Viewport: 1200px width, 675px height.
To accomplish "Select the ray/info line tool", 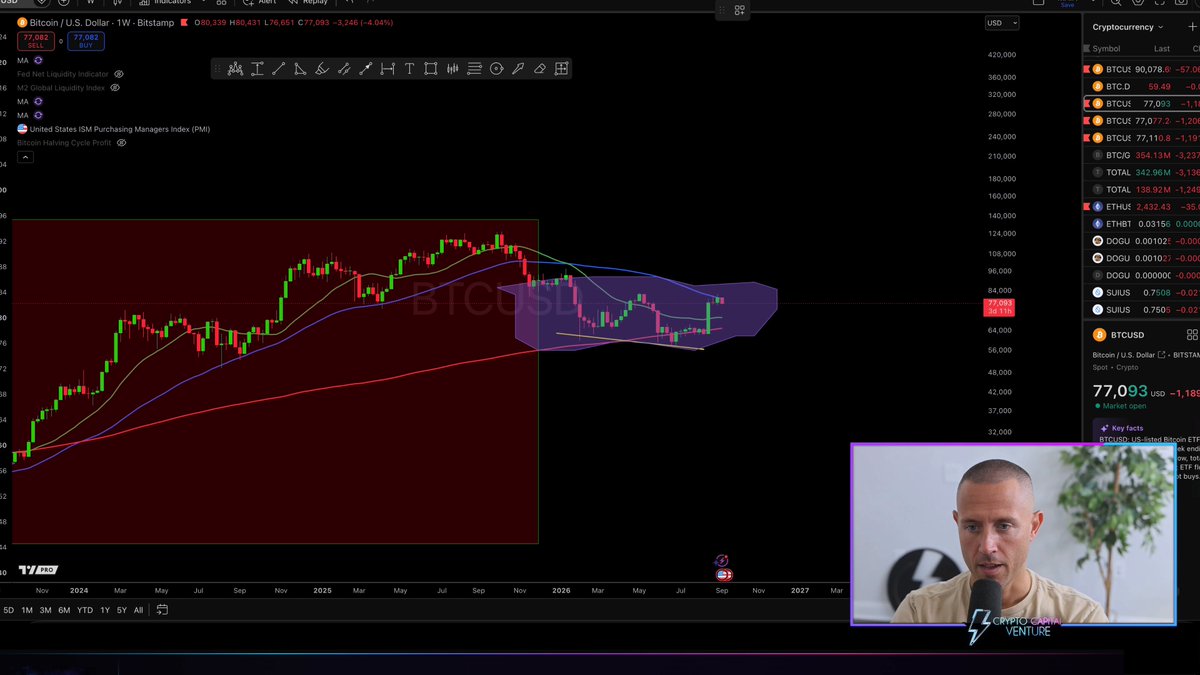I will 366,68.
